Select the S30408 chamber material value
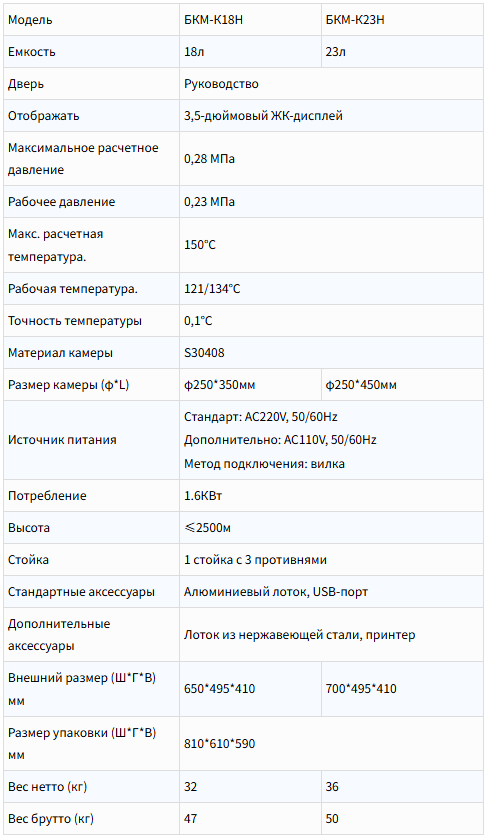Image resolution: width=486 pixels, height=840 pixels. point(204,353)
